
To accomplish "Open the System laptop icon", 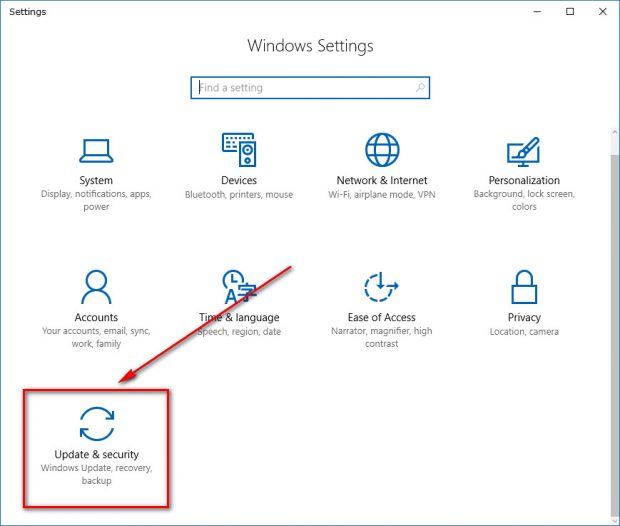I will [96, 151].
